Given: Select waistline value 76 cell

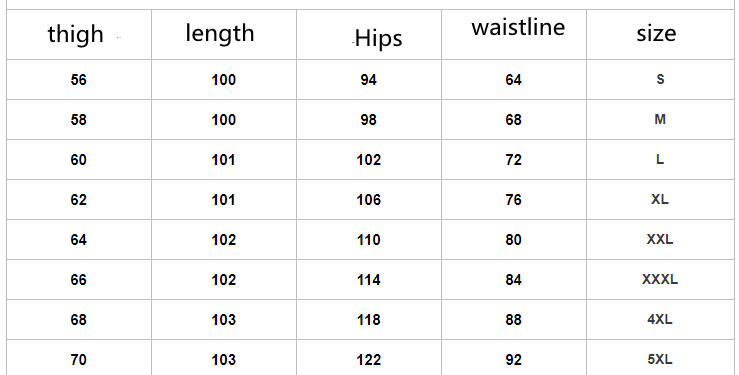Looking at the screenshot, I should [514, 200].
